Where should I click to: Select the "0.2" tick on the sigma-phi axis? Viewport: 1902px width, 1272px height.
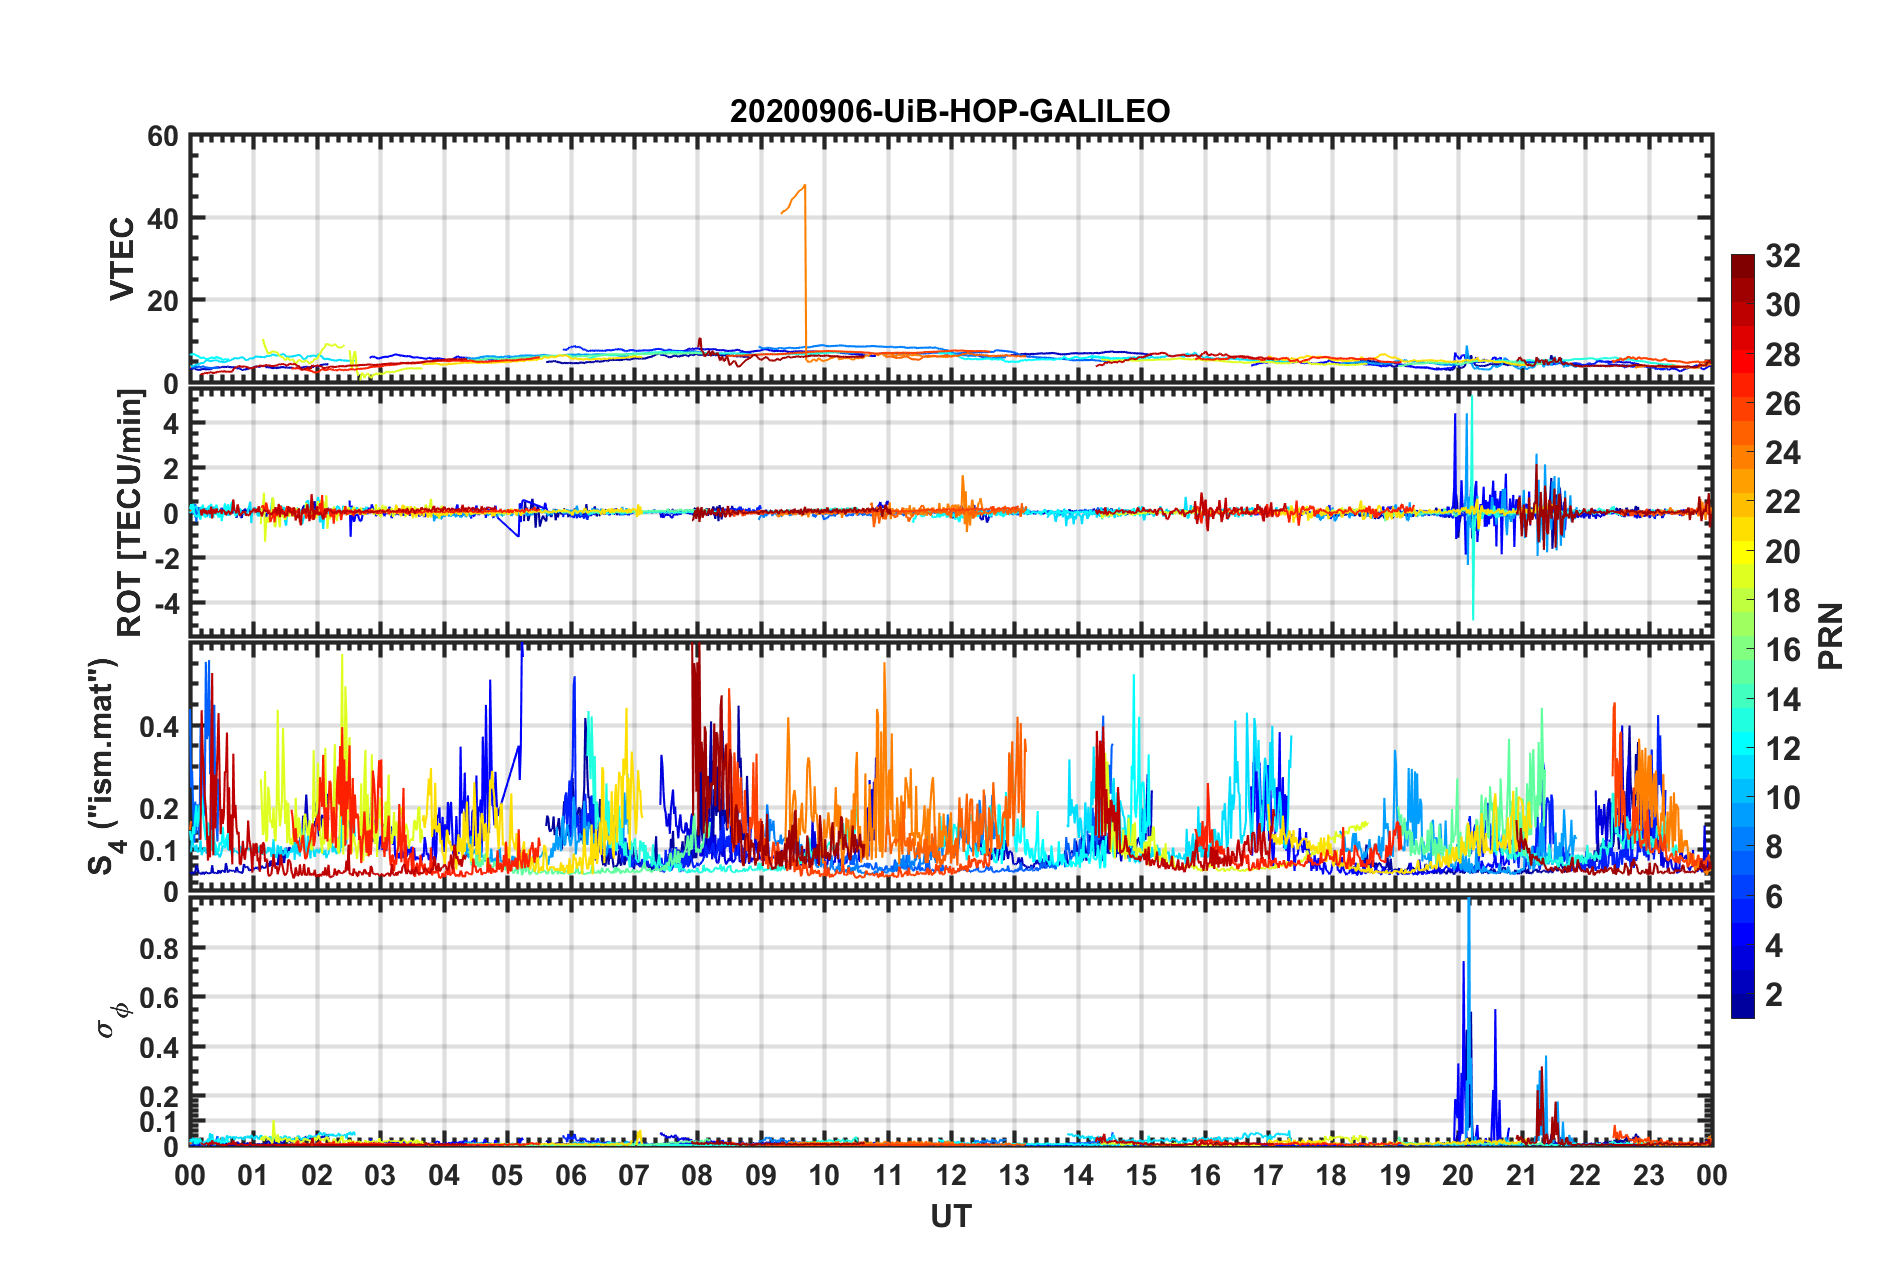point(159,1097)
